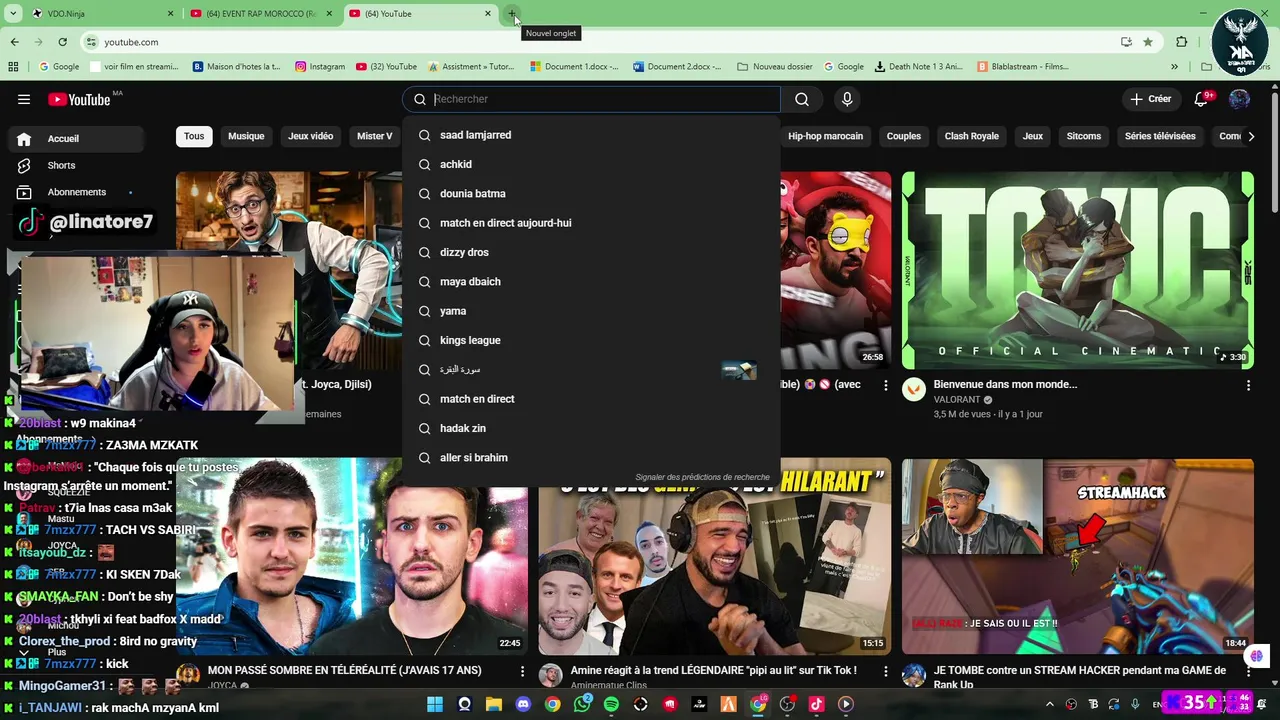Select the Hip-hop marocain chip

tap(825, 136)
